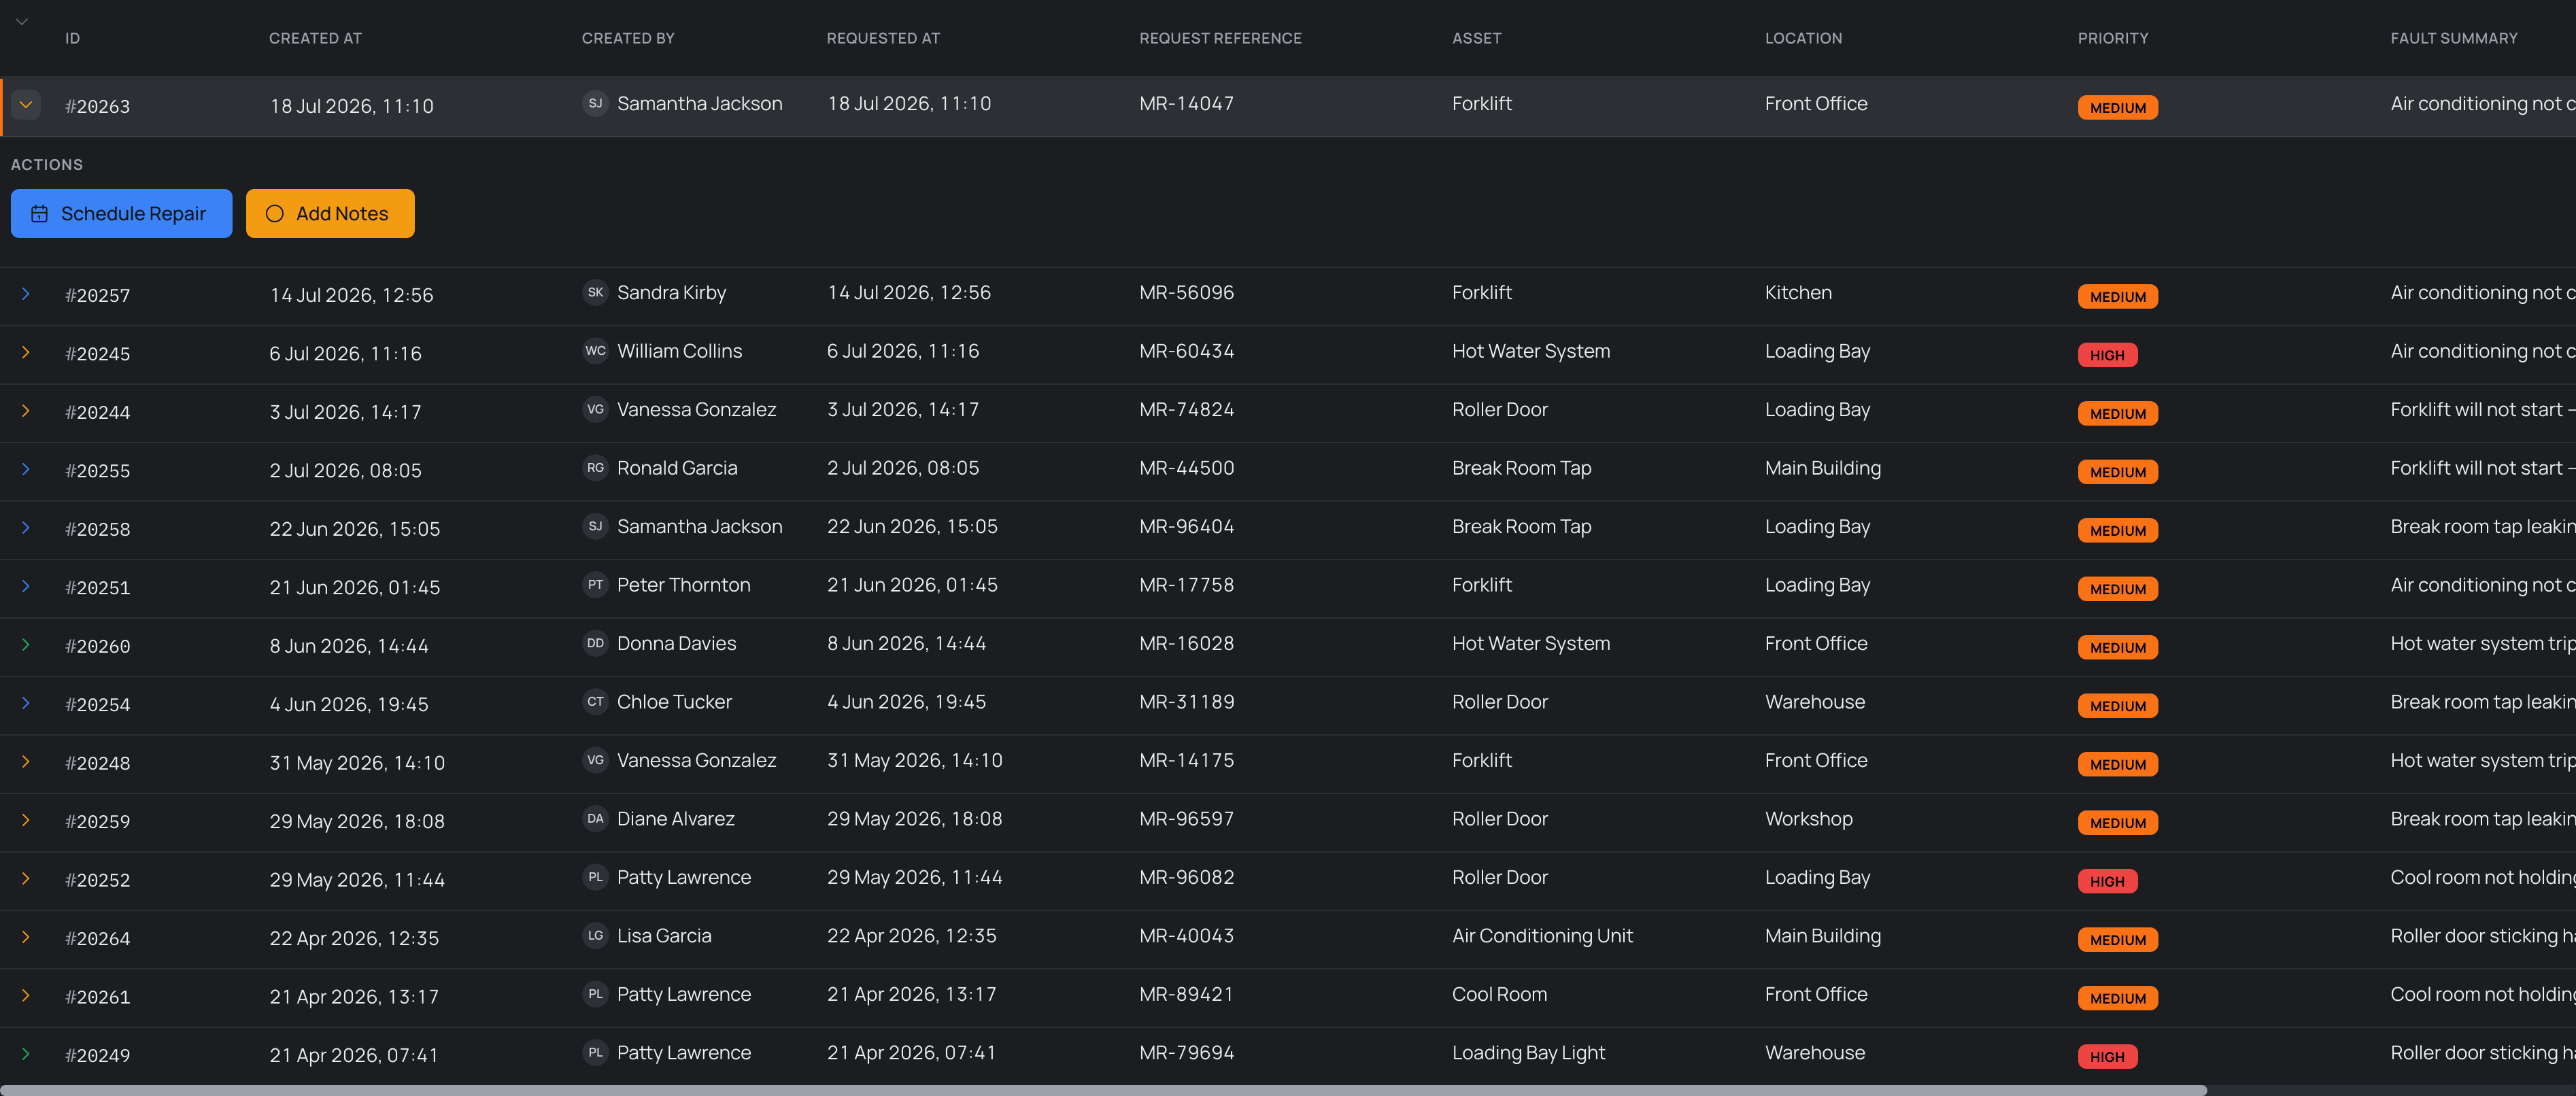This screenshot has height=1096, width=2576.
Task: Click PL avatar in row #20249
Action: click(x=595, y=1052)
